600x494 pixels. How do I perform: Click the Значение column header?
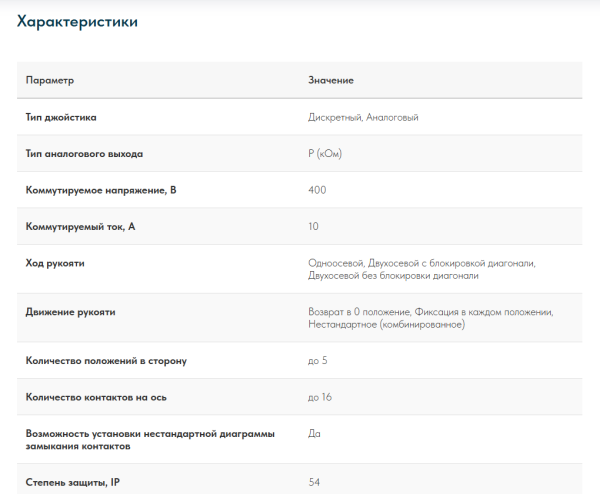pyautogui.click(x=330, y=80)
